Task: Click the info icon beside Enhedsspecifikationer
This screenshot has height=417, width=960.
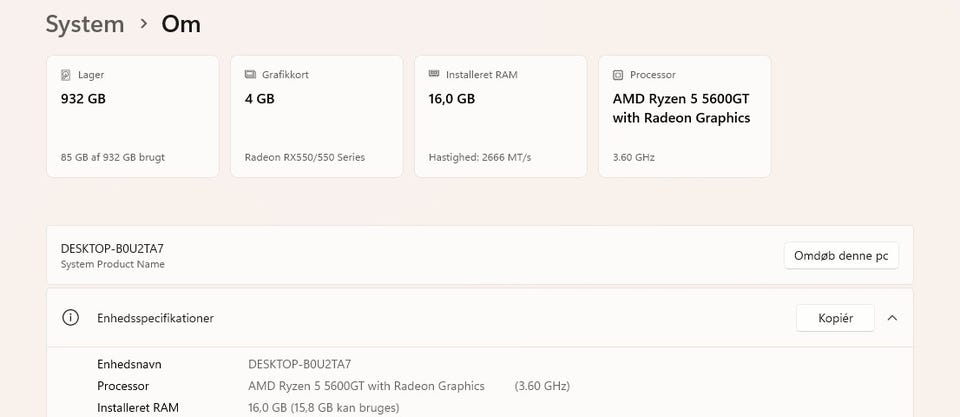Action: 70,318
